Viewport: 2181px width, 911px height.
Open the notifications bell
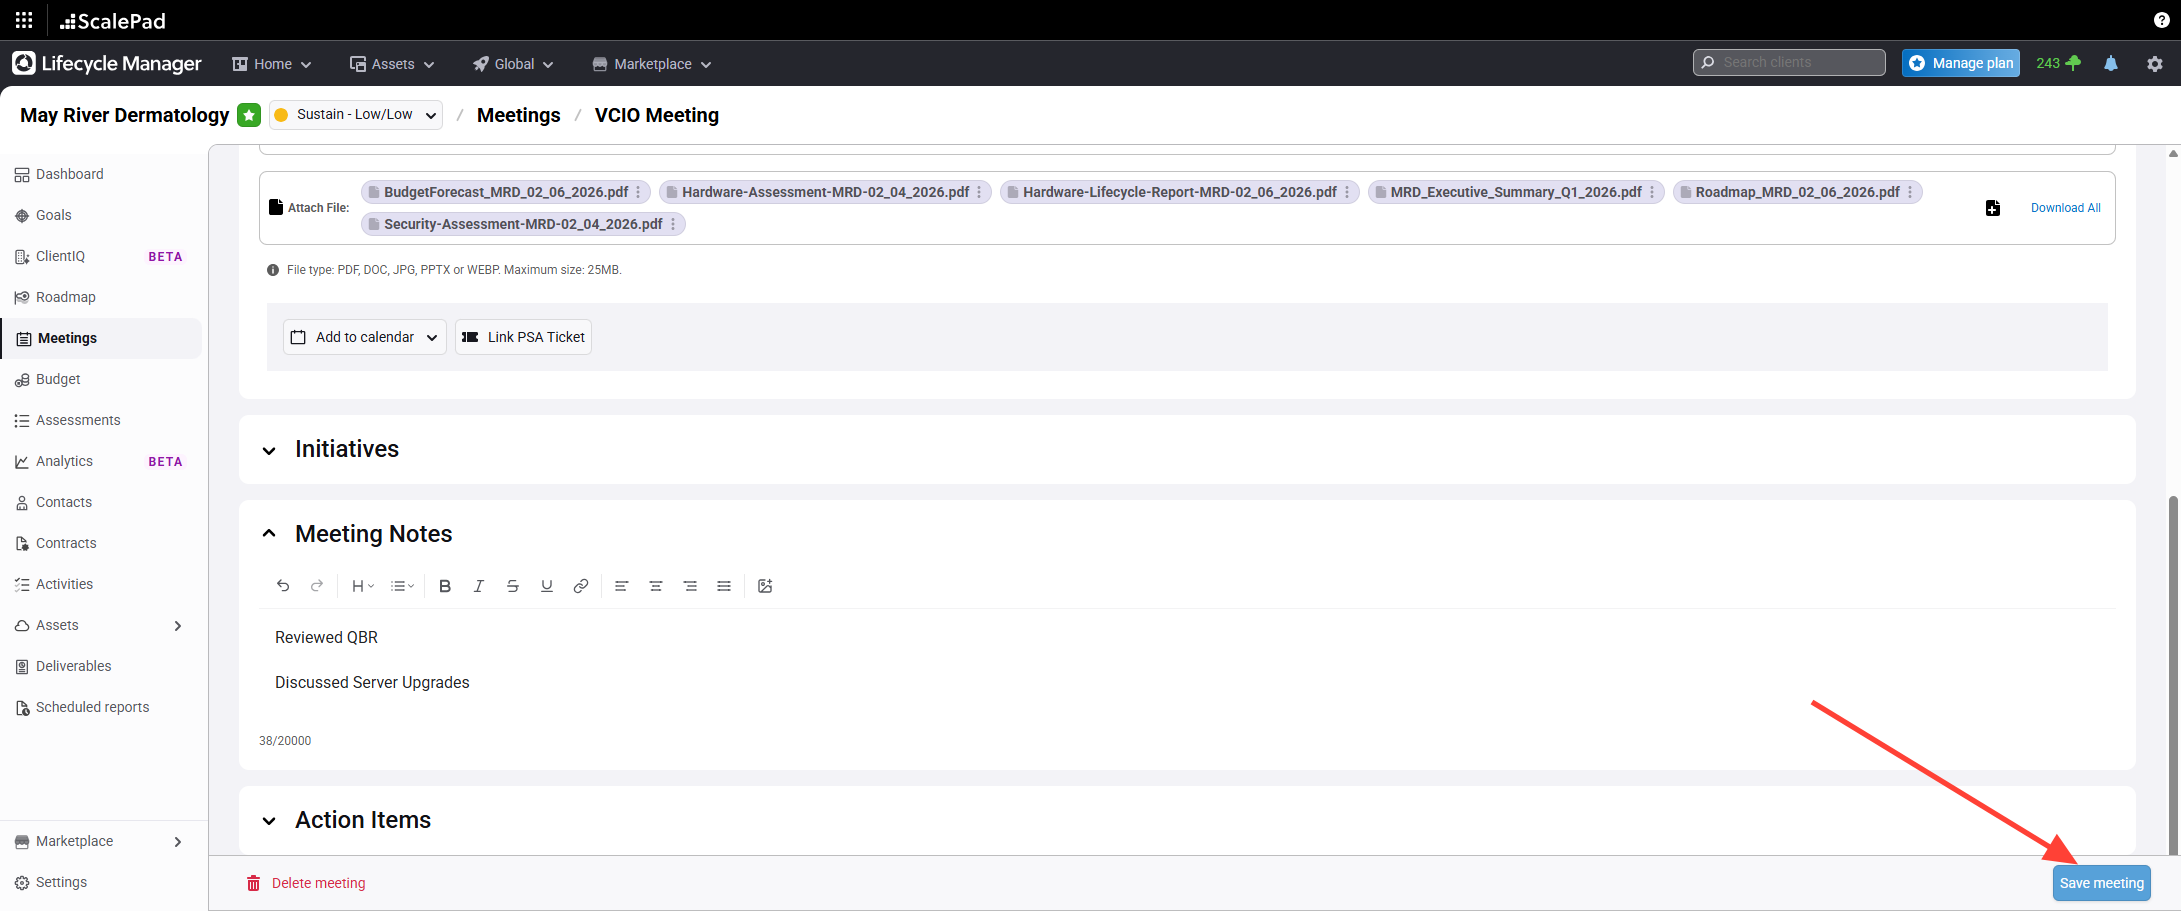[x=2110, y=63]
